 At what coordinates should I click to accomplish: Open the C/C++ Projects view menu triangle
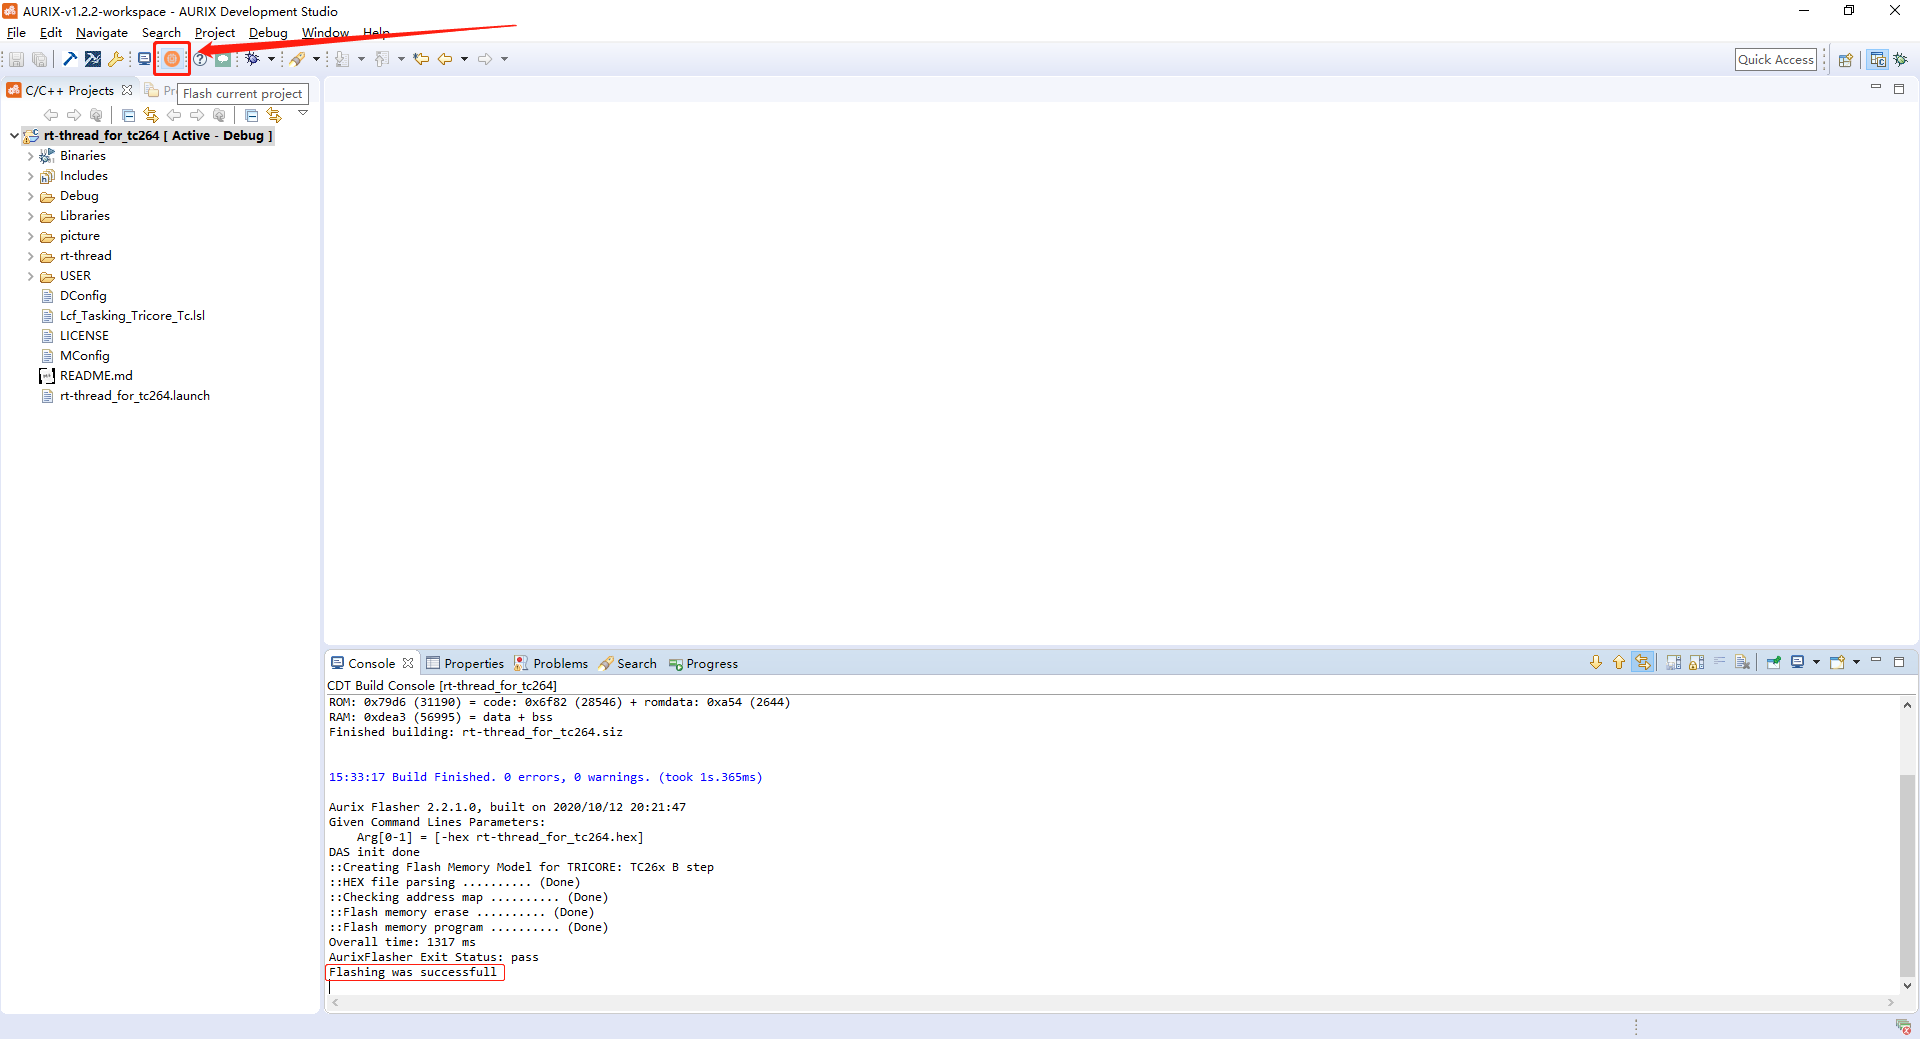pos(303,113)
